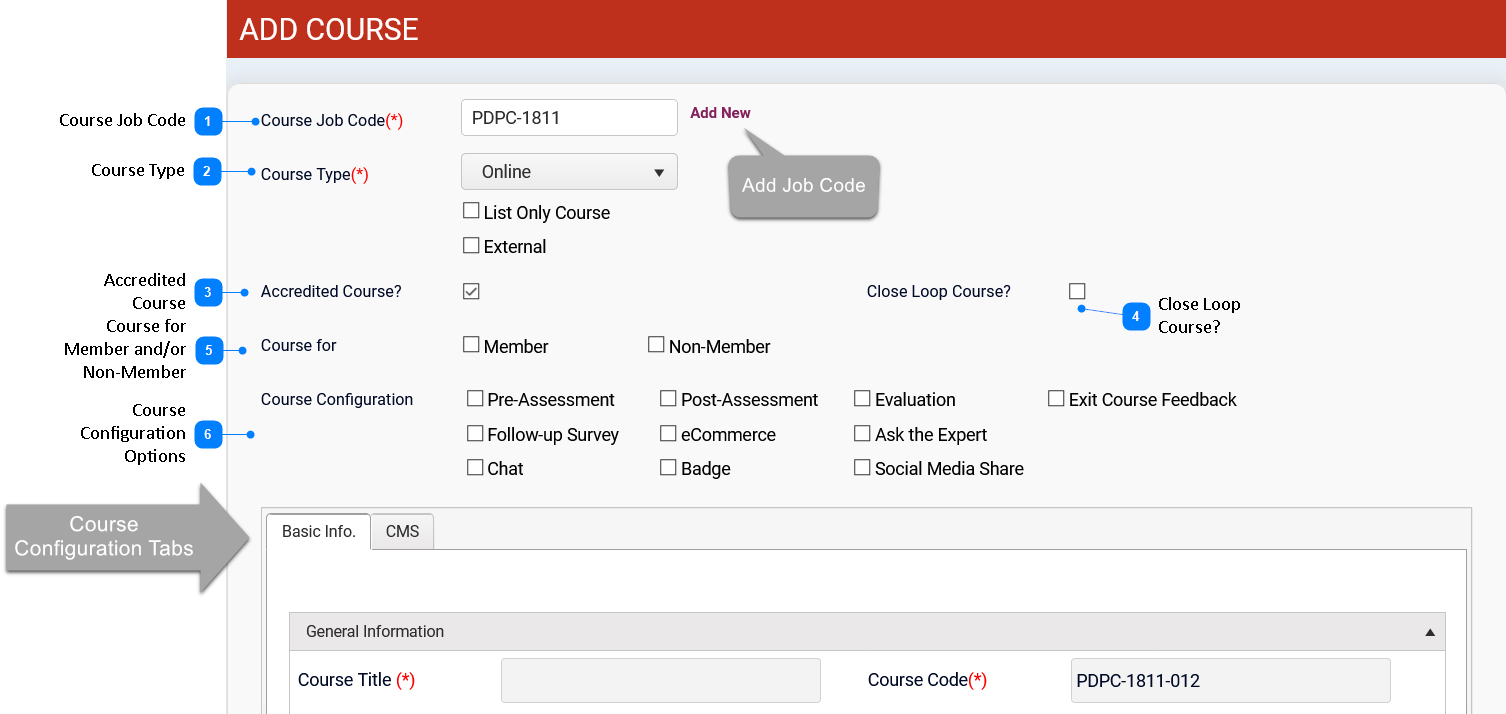The height and width of the screenshot is (714, 1506).
Task: Select the Non-Member checkbox
Action: pos(656,345)
